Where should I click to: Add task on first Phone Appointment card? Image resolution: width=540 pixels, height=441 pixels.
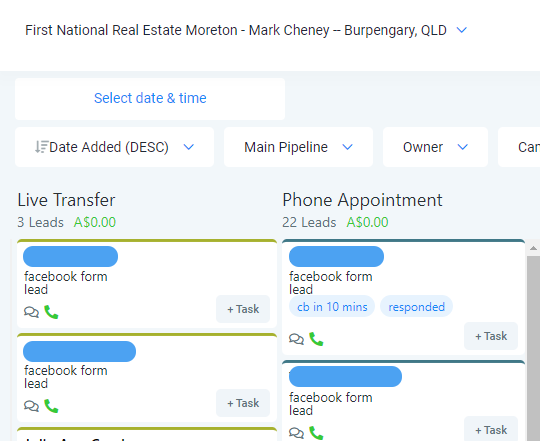[x=491, y=336]
